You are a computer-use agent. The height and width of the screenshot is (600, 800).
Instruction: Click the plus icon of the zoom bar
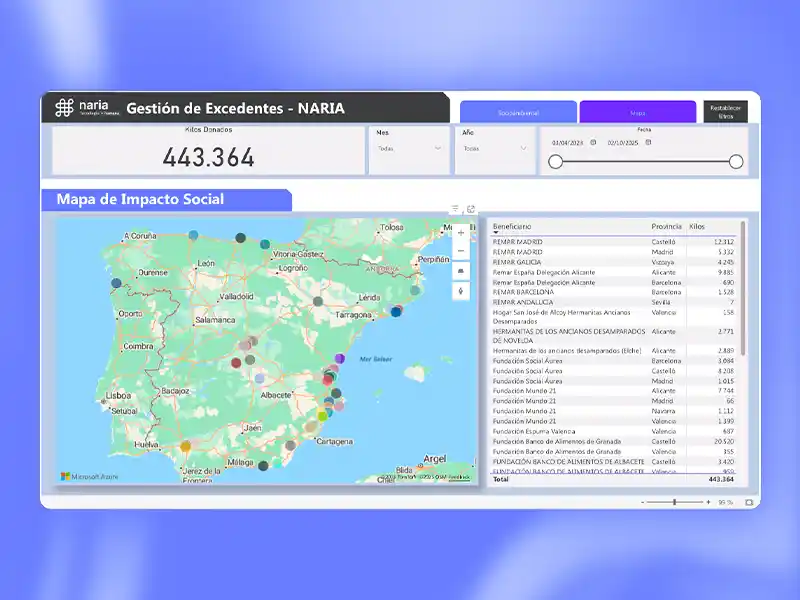pos(708,503)
